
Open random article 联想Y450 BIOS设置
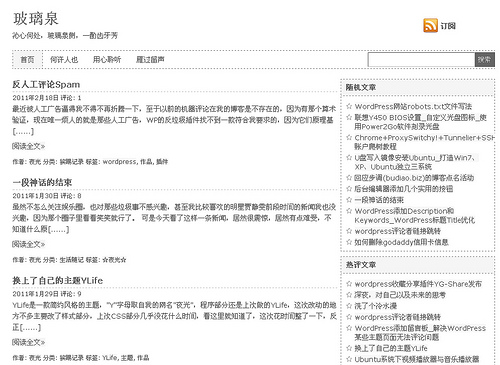click(421, 122)
